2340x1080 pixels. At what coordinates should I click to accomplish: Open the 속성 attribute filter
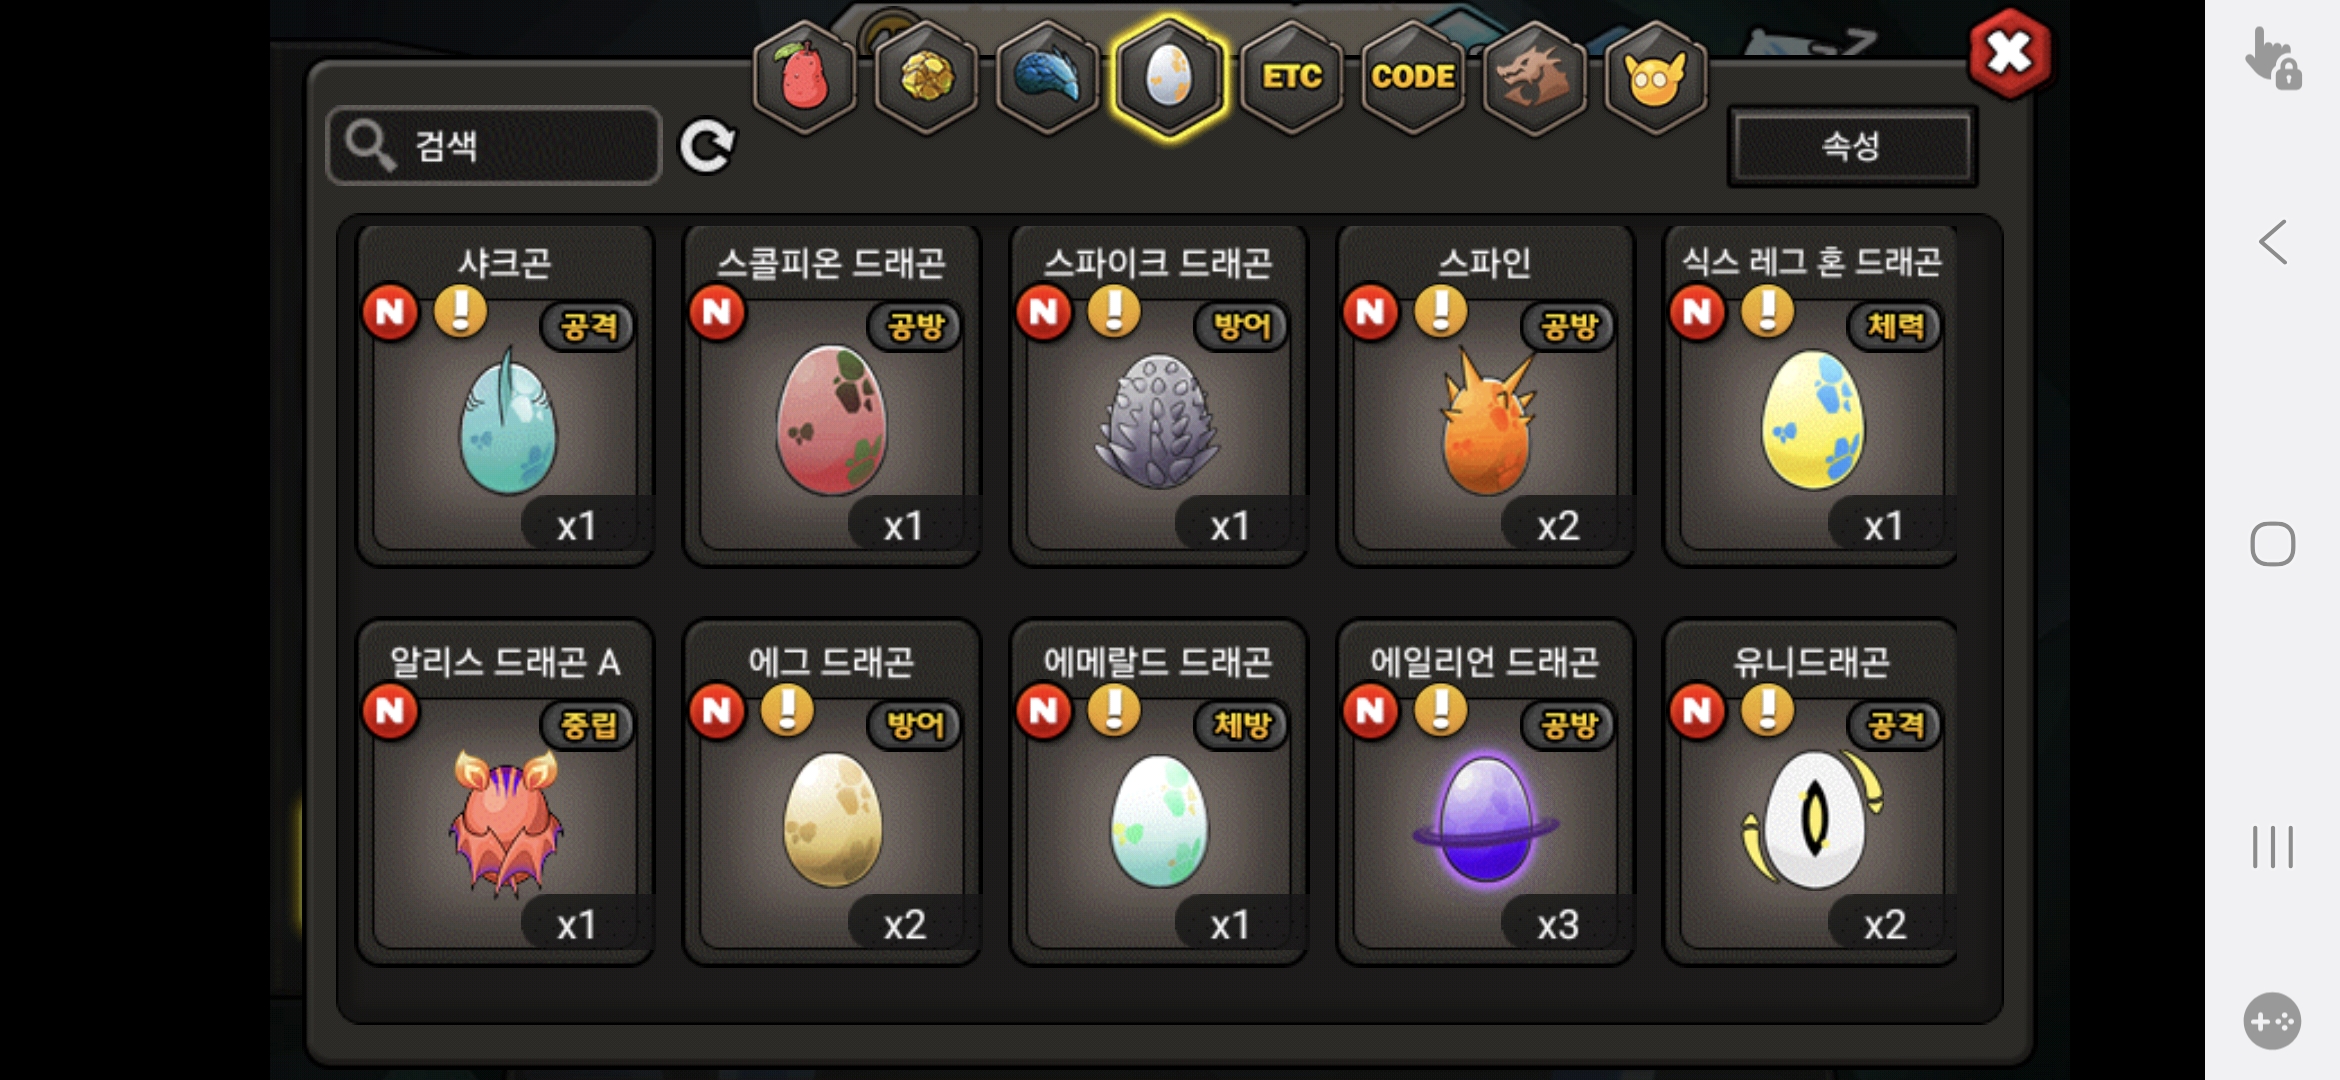pyautogui.click(x=1852, y=146)
